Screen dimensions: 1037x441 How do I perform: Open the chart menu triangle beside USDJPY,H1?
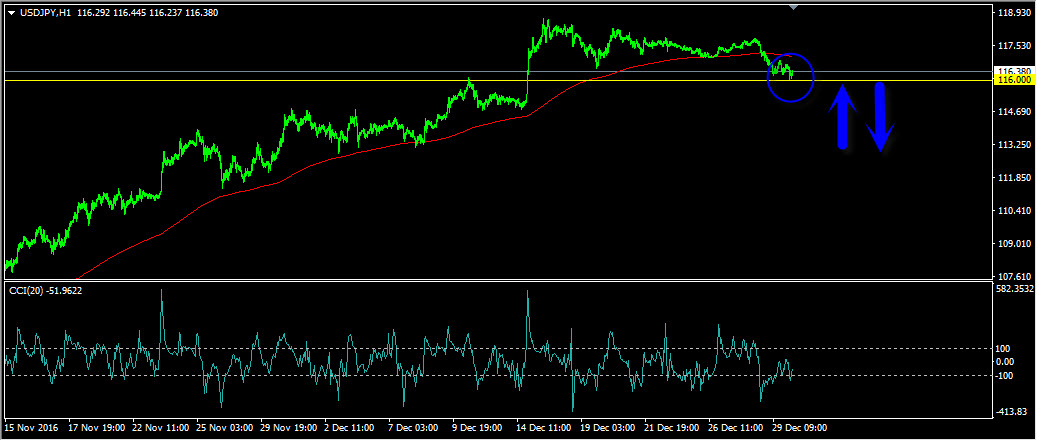tap(11, 13)
